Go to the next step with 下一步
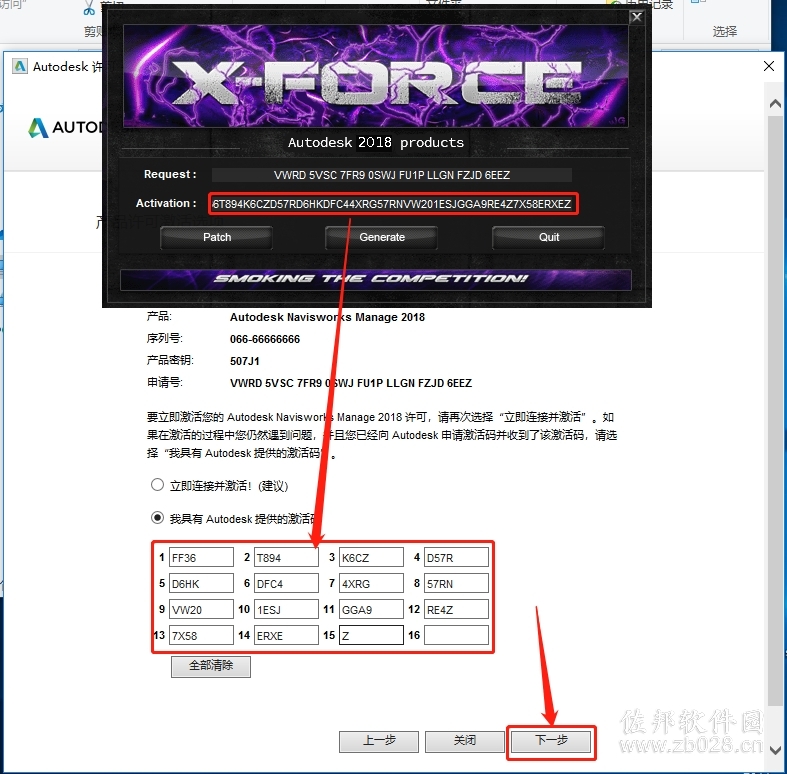 [551, 741]
